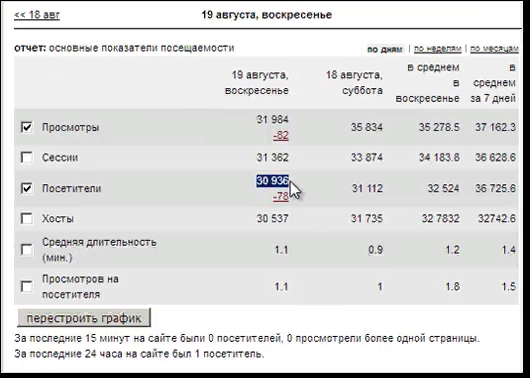The height and width of the screenshot is (378, 530).
Task: Click the Сессии value 31 362
Action: pyautogui.click(x=272, y=158)
